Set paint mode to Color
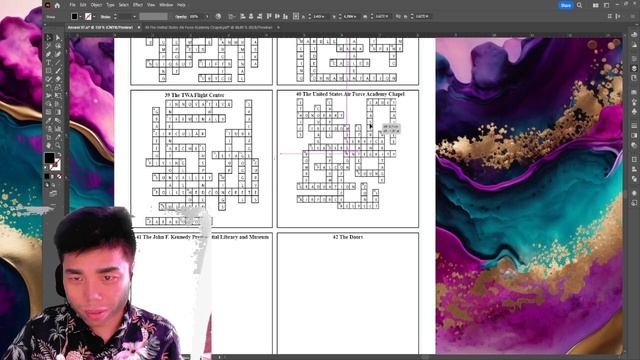This screenshot has width=640, height=360. click(47, 176)
